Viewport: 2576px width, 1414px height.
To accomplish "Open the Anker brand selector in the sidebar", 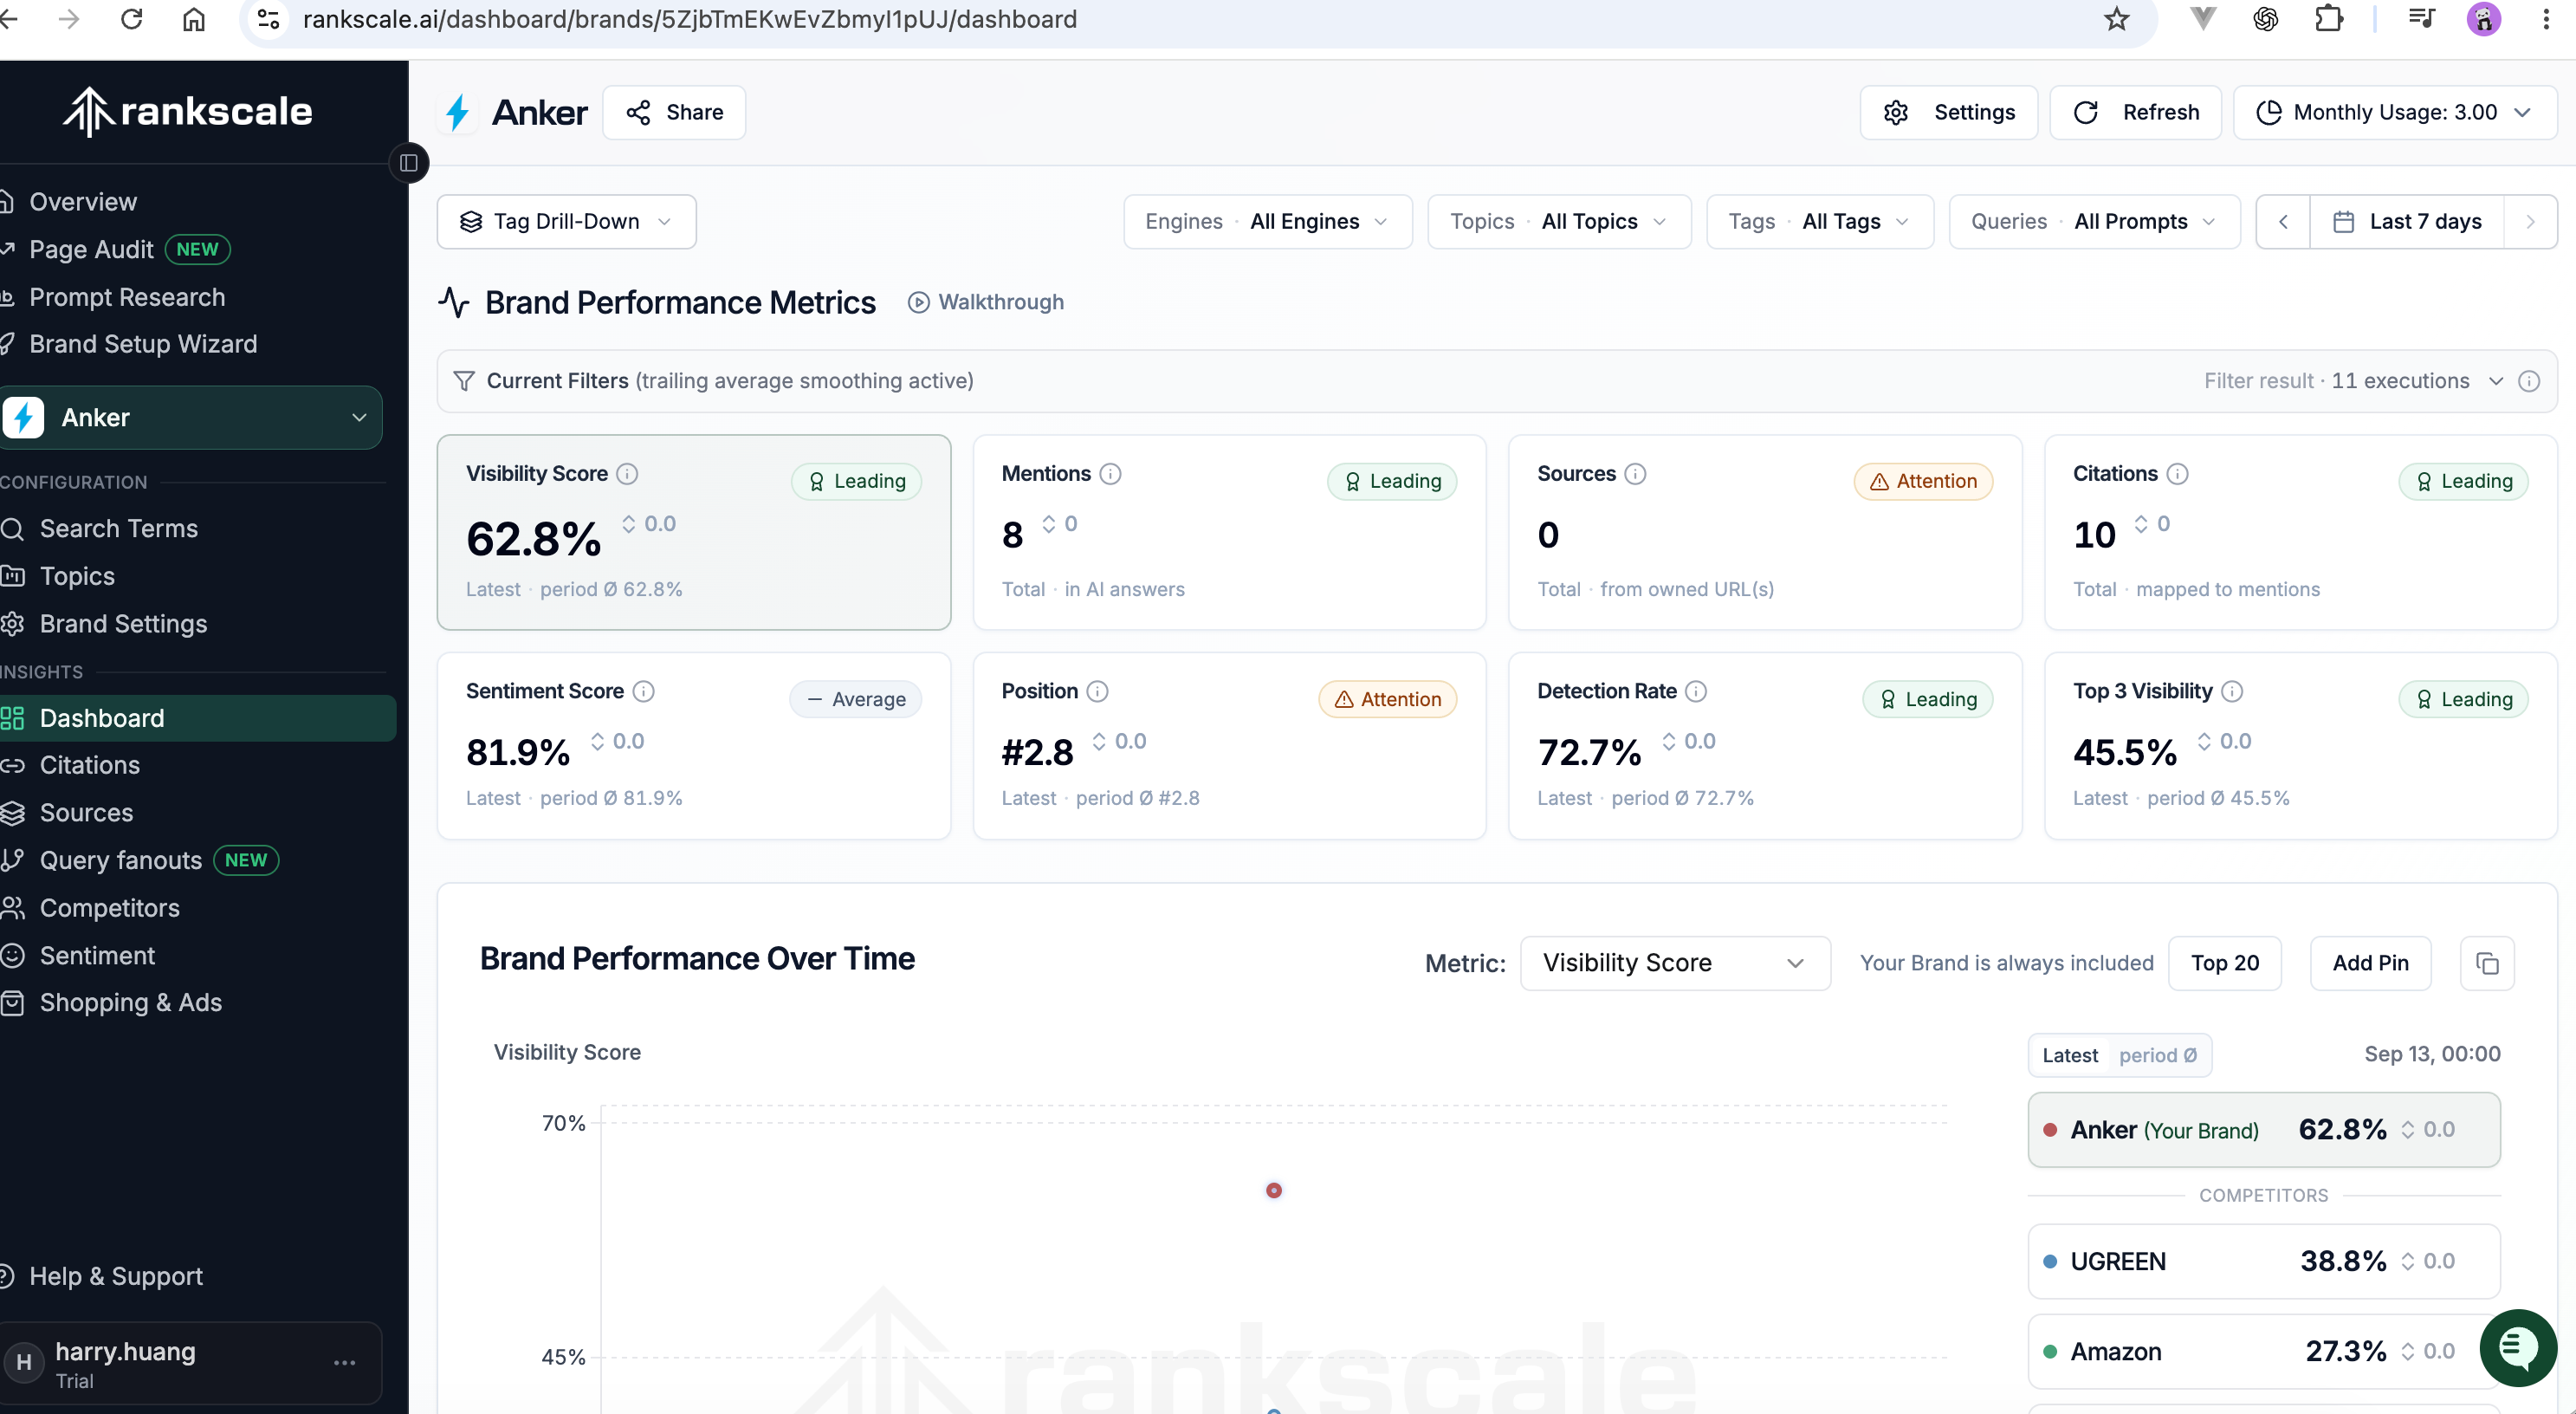I will [x=190, y=418].
